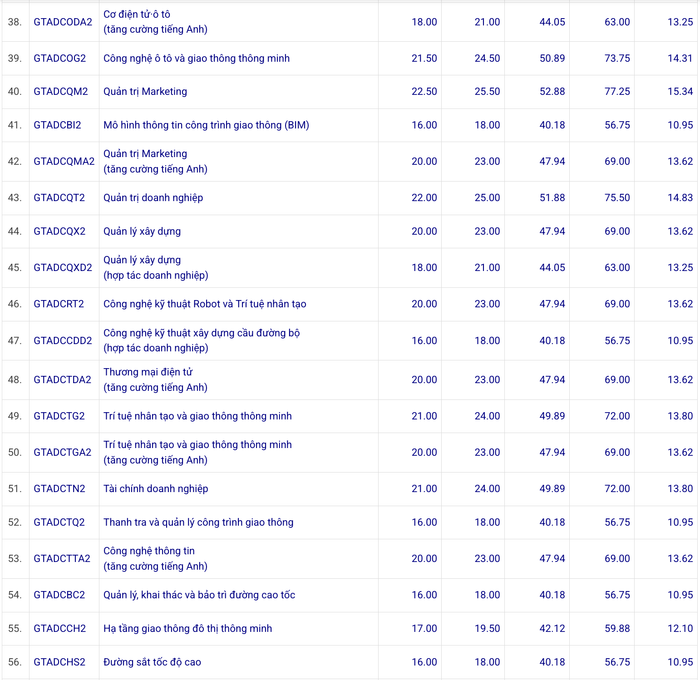700x680 pixels.
Task: Select '(hợp tác doanh nghiệp)' in row 45
Action: (x=156, y=275)
